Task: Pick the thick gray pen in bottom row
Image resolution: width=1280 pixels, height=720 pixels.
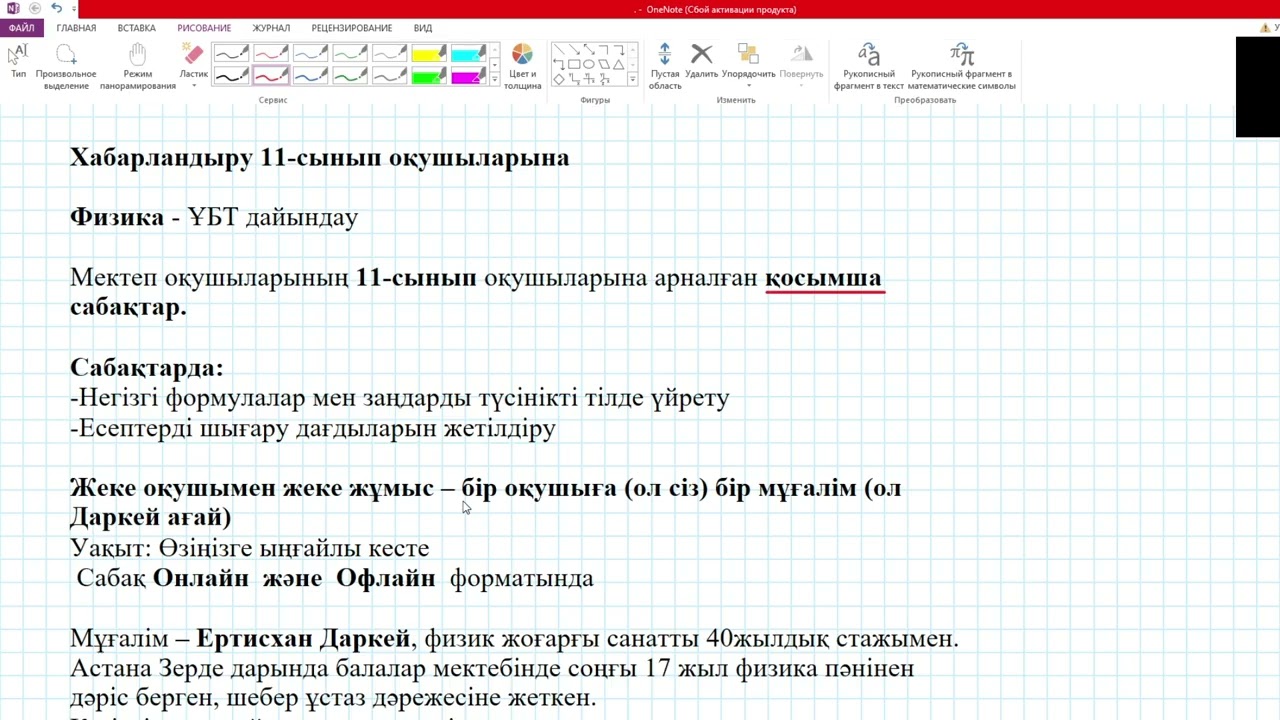Action: [x=390, y=76]
